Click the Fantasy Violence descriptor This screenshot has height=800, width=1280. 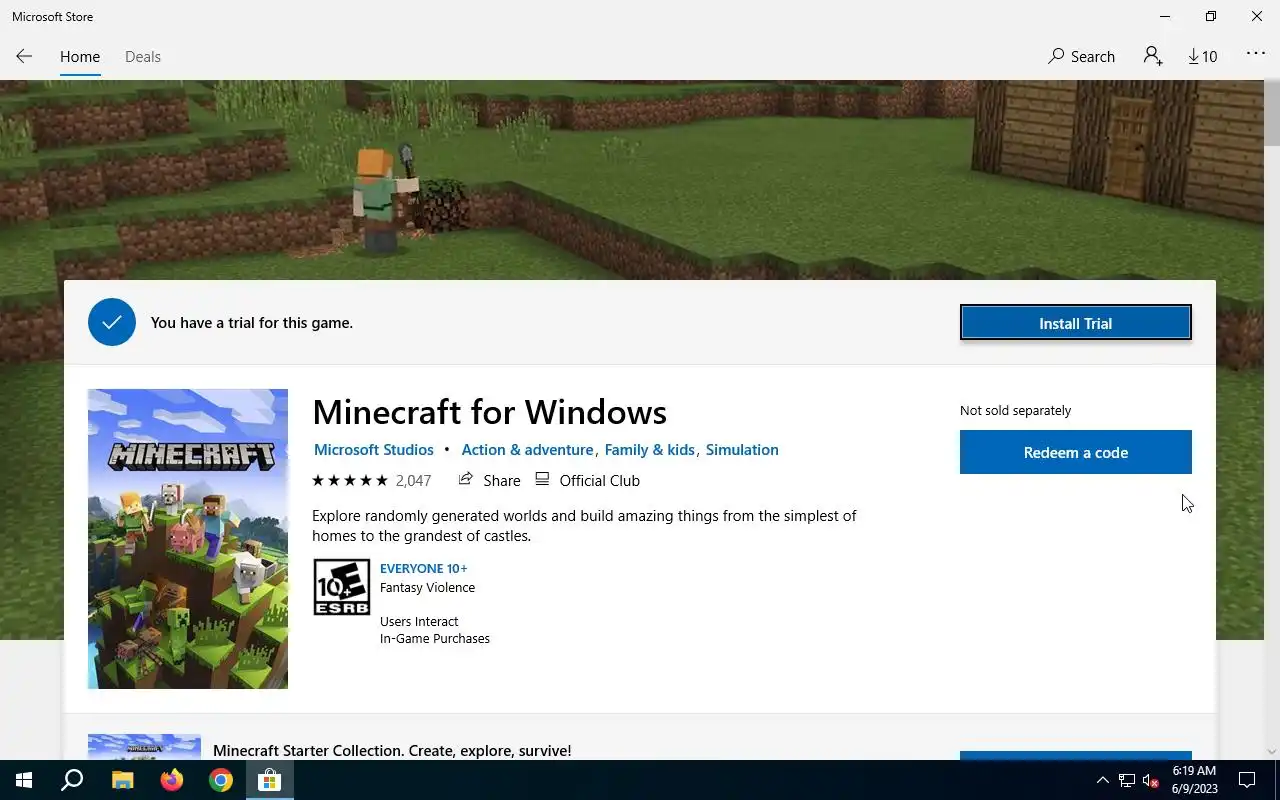(427, 588)
